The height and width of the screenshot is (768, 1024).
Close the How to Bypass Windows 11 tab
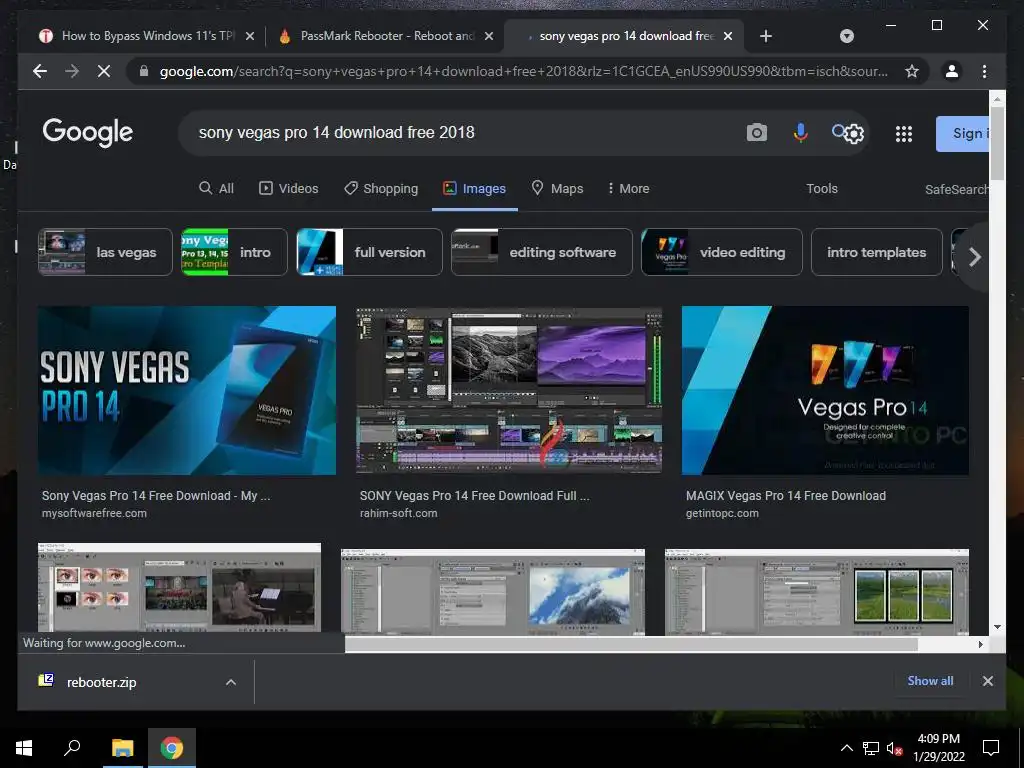[249, 36]
